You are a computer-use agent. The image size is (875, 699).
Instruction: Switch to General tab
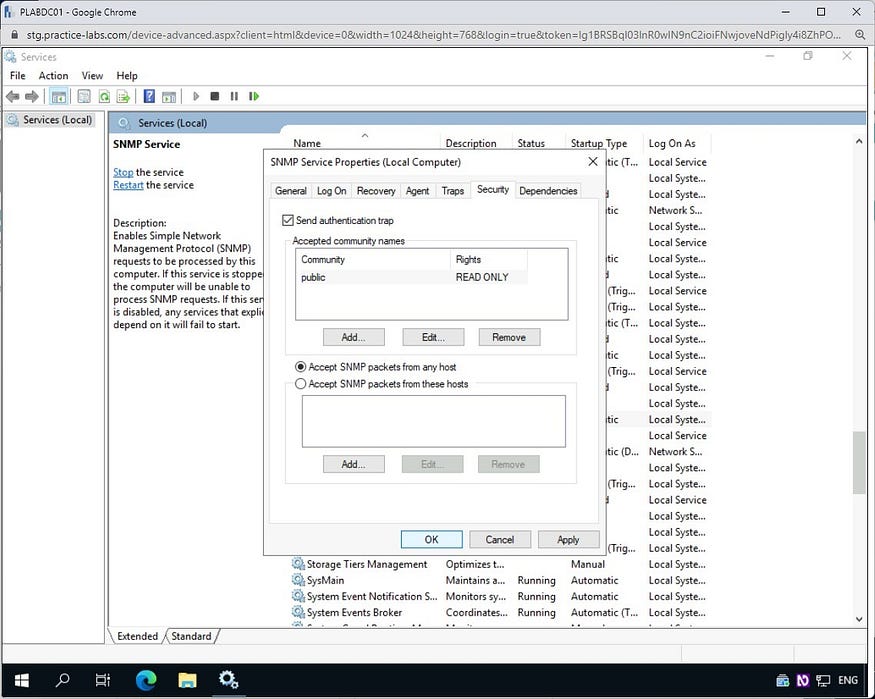click(291, 191)
